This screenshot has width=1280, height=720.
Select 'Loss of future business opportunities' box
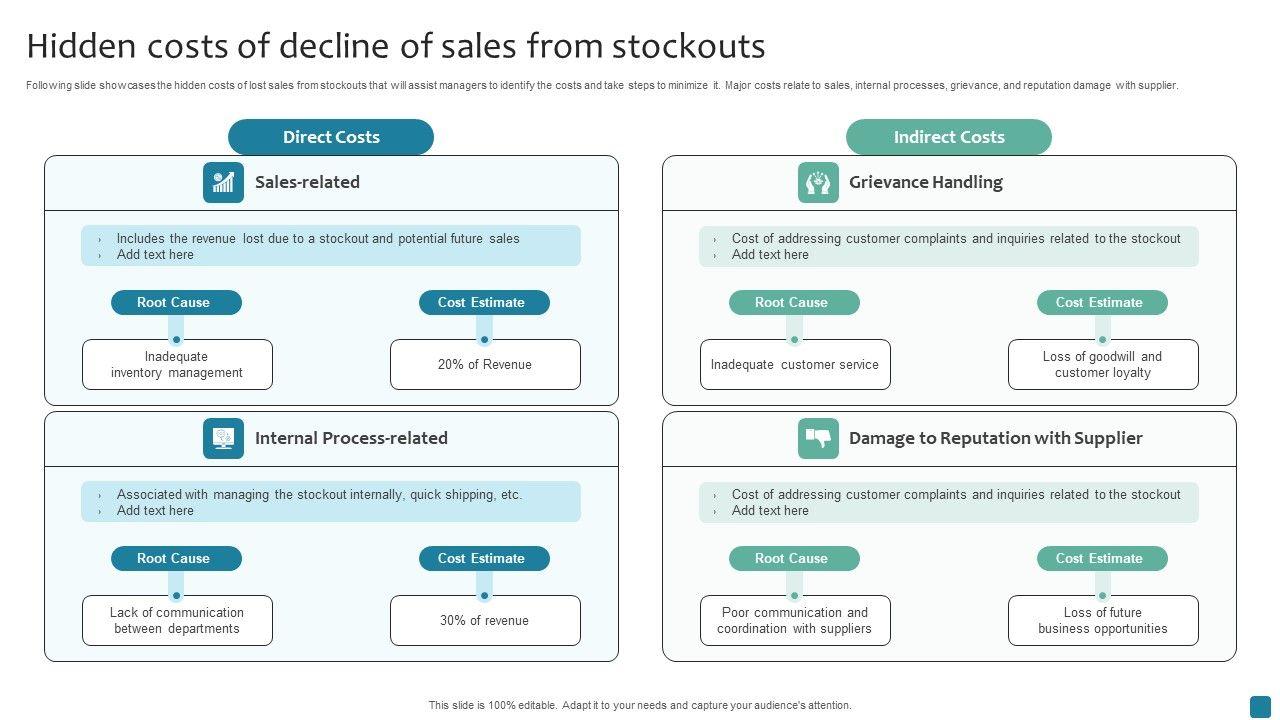(1103, 620)
